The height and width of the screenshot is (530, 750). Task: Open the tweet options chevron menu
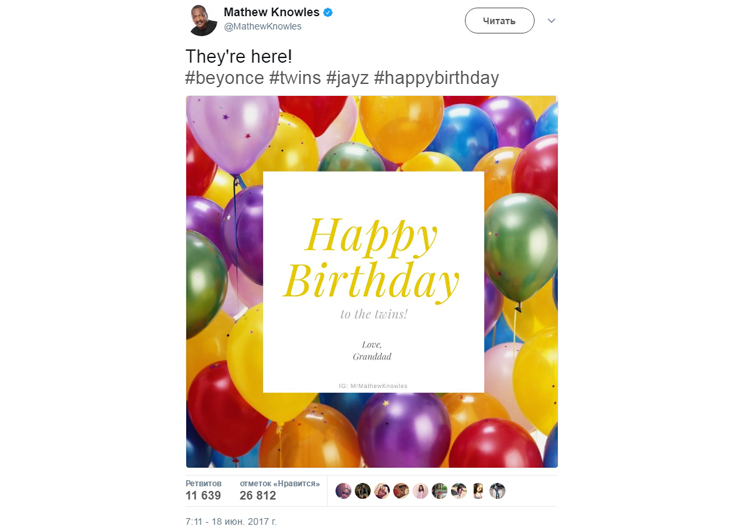tap(551, 21)
